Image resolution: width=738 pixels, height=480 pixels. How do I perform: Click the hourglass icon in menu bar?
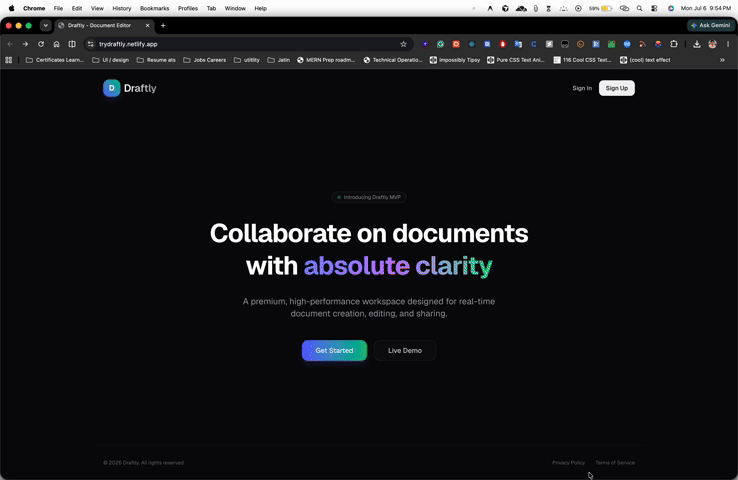(548, 8)
